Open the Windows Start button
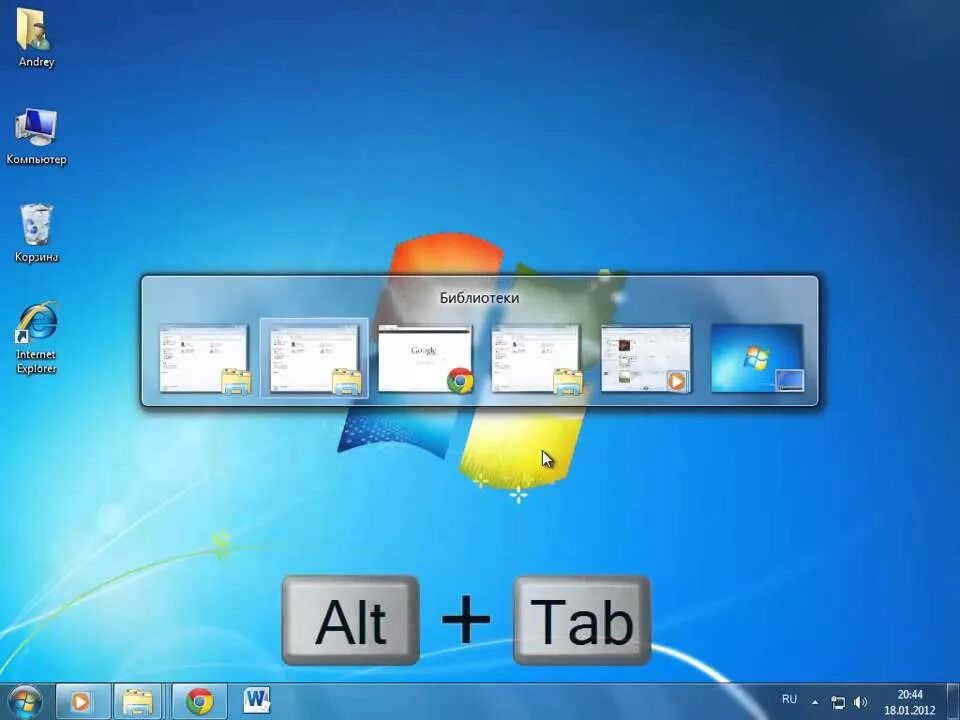The height and width of the screenshot is (720, 960). click(x=24, y=702)
